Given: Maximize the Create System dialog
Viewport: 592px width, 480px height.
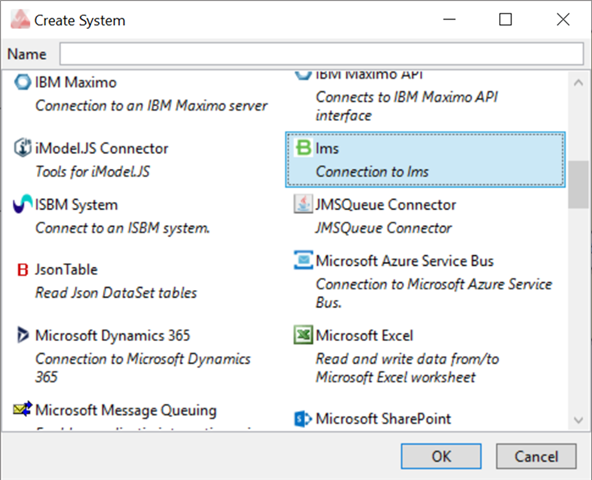Looking at the screenshot, I should 506,19.
